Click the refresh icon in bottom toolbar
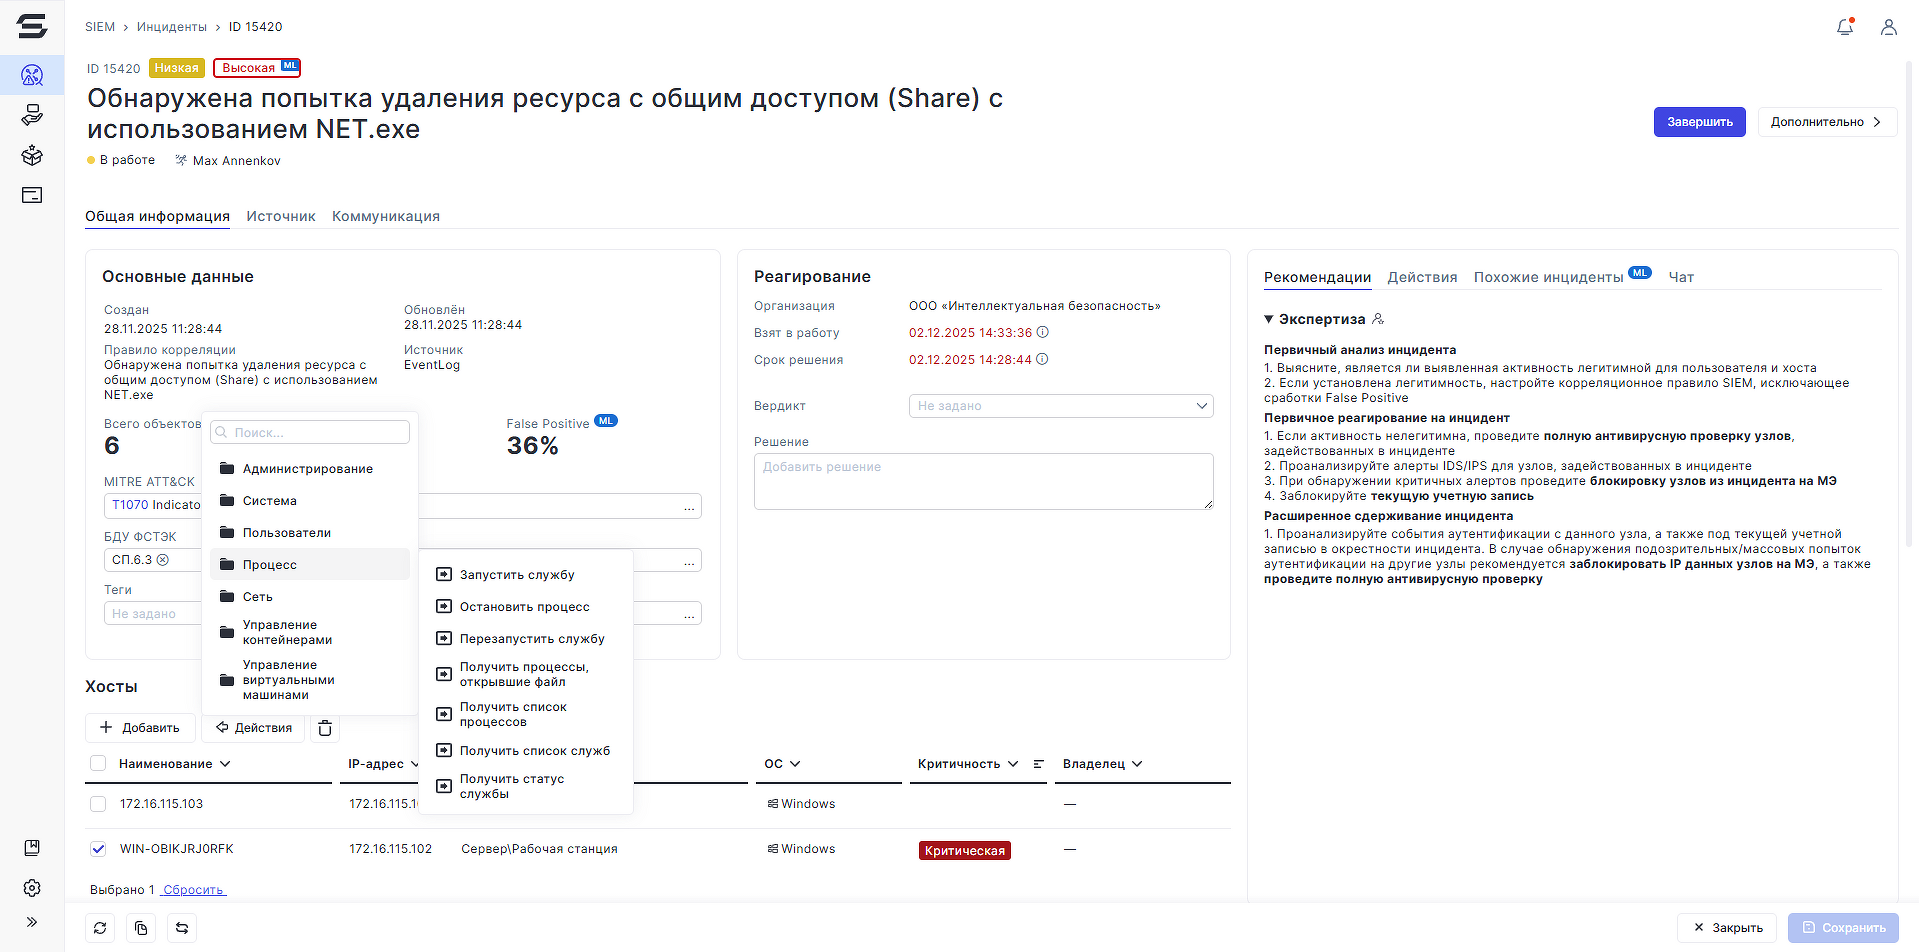The image size is (1919, 952). point(100,928)
